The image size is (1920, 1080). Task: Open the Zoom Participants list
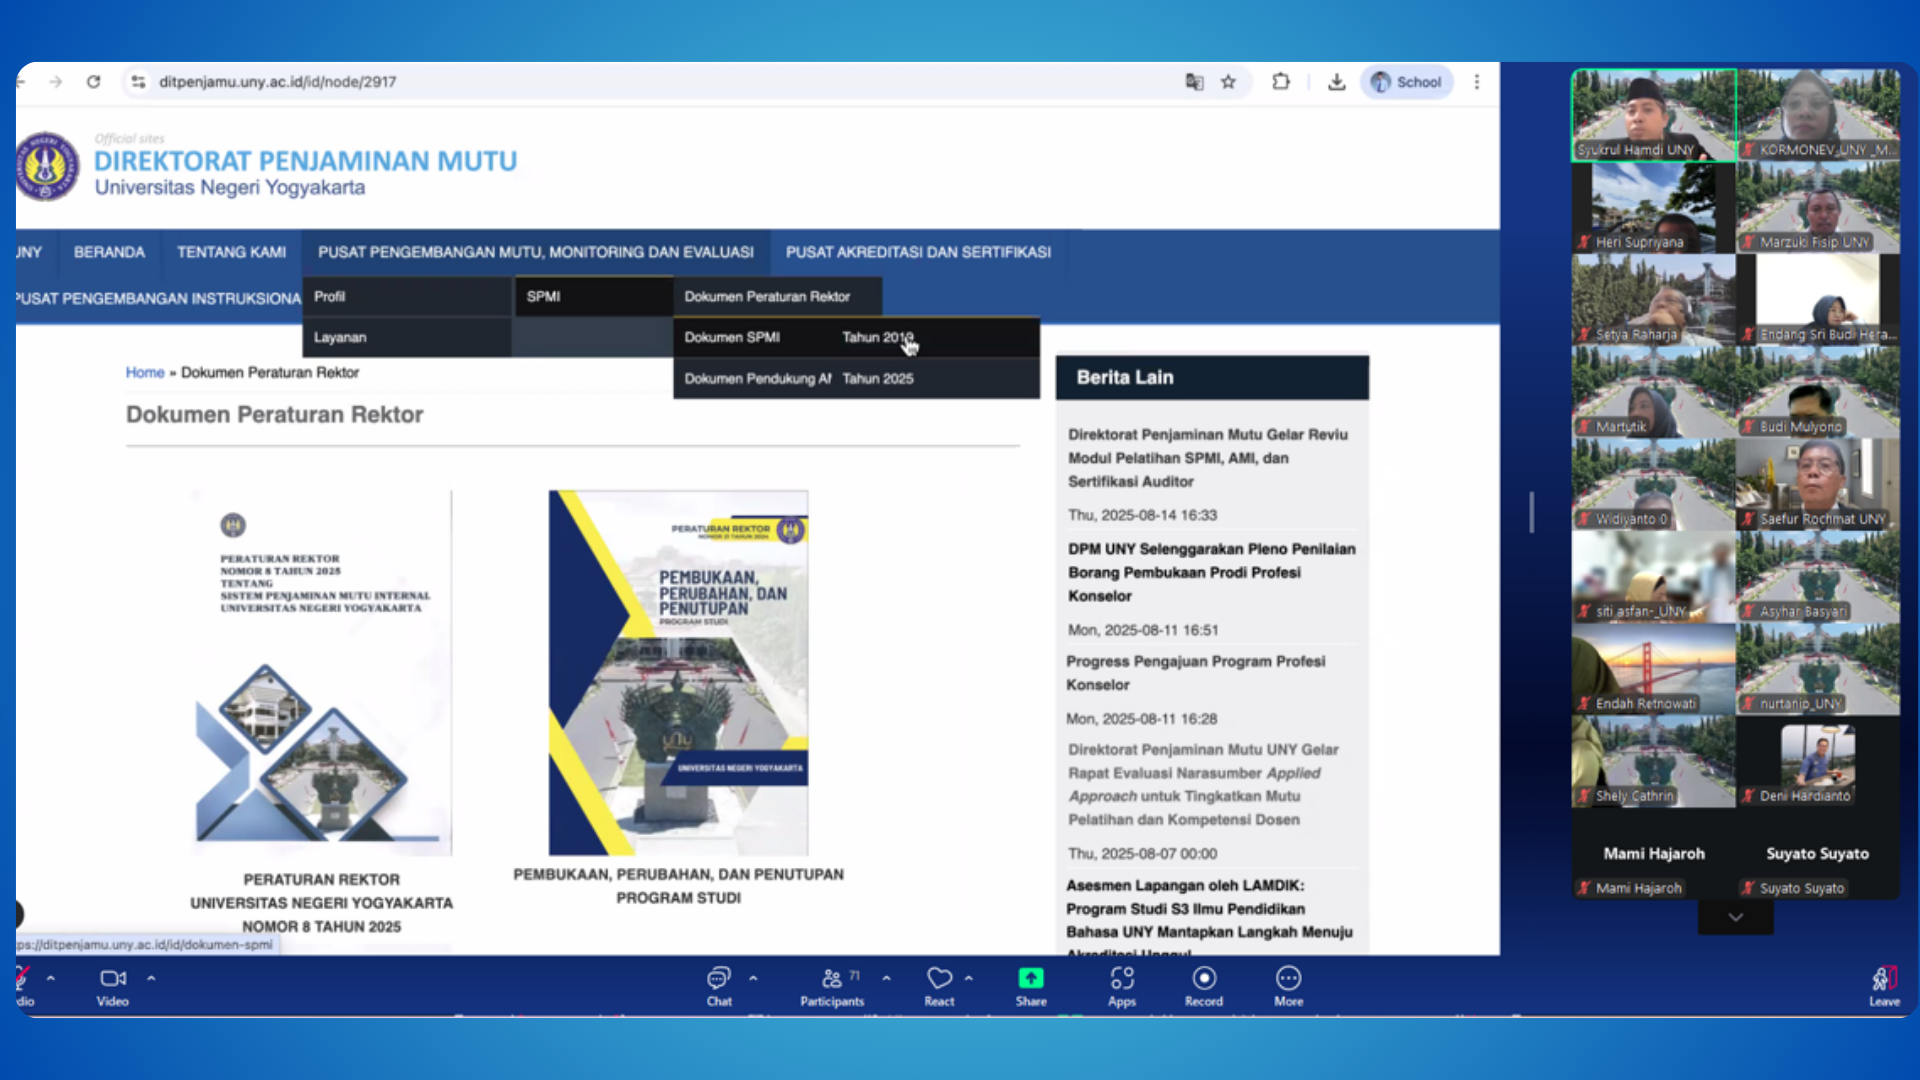pyautogui.click(x=832, y=985)
